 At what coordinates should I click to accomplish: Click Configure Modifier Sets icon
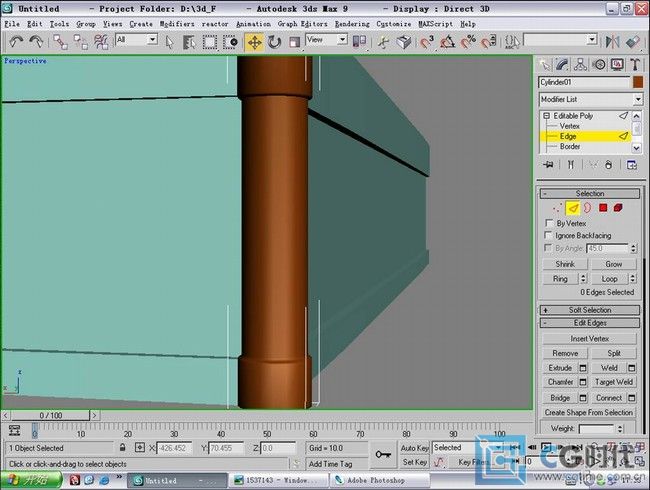(632, 165)
